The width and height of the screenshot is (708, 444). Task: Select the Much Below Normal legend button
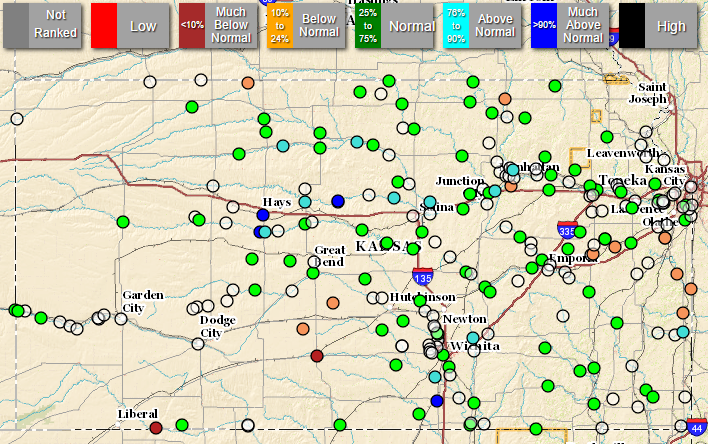click(x=218, y=26)
